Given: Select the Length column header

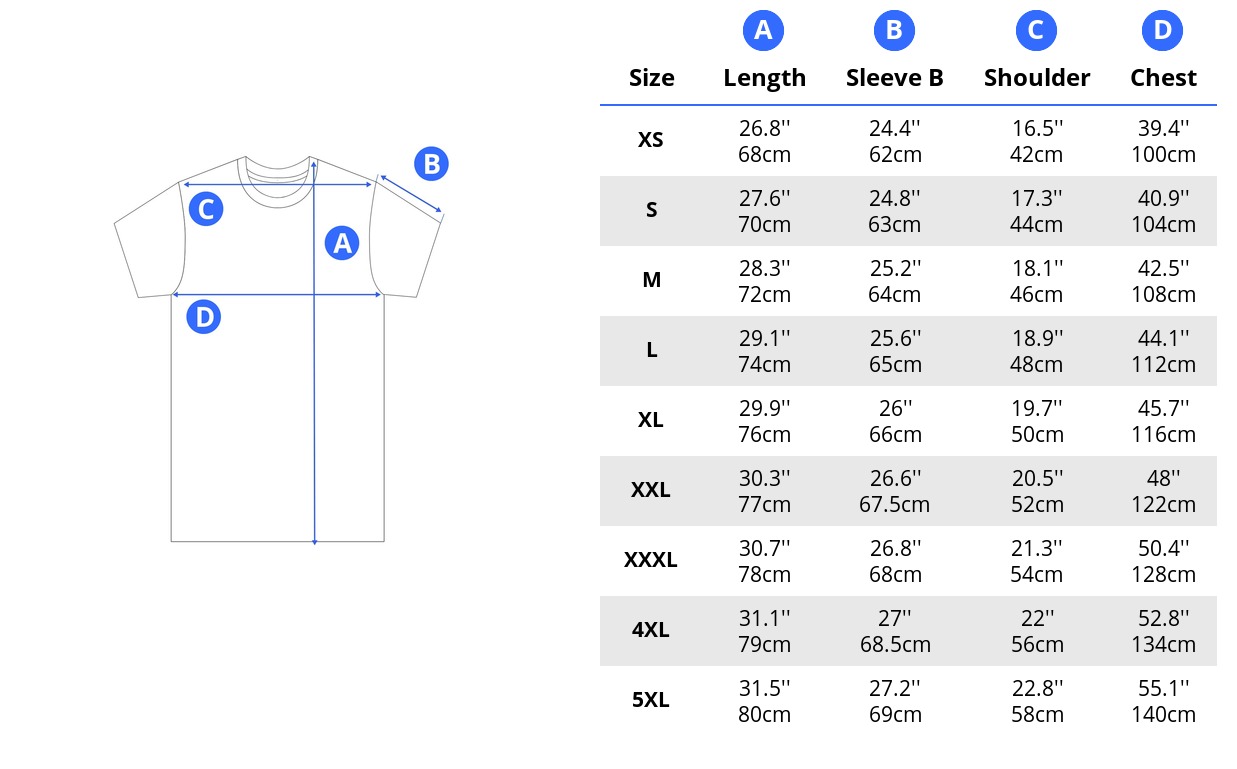Looking at the screenshot, I should [x=765, y=78].
